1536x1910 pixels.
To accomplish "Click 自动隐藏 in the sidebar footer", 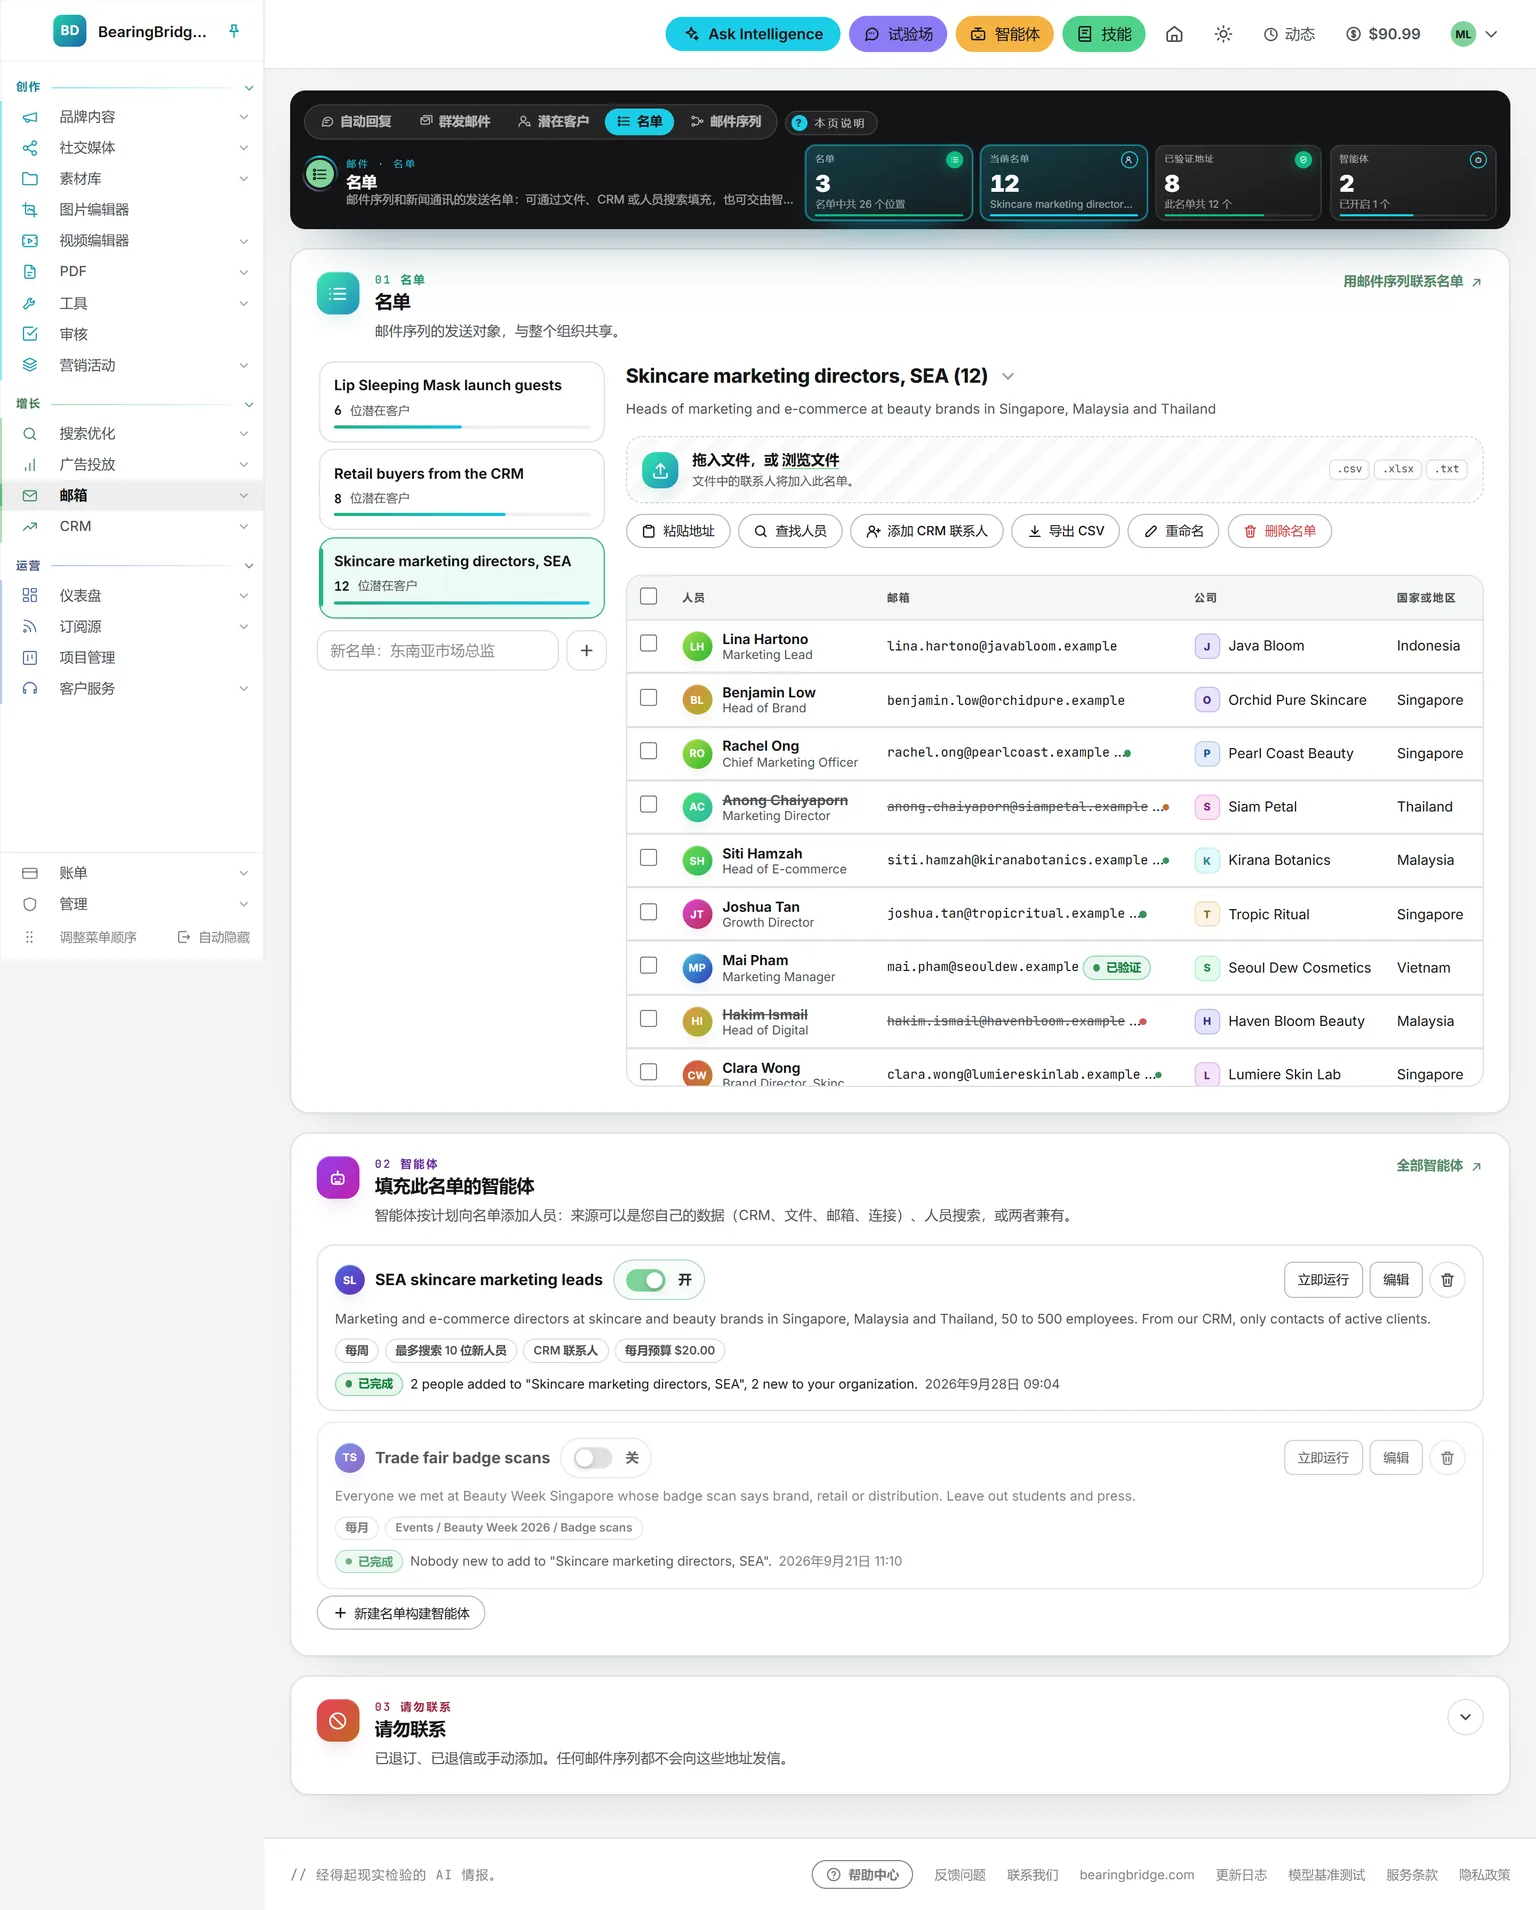I will 214,937.
